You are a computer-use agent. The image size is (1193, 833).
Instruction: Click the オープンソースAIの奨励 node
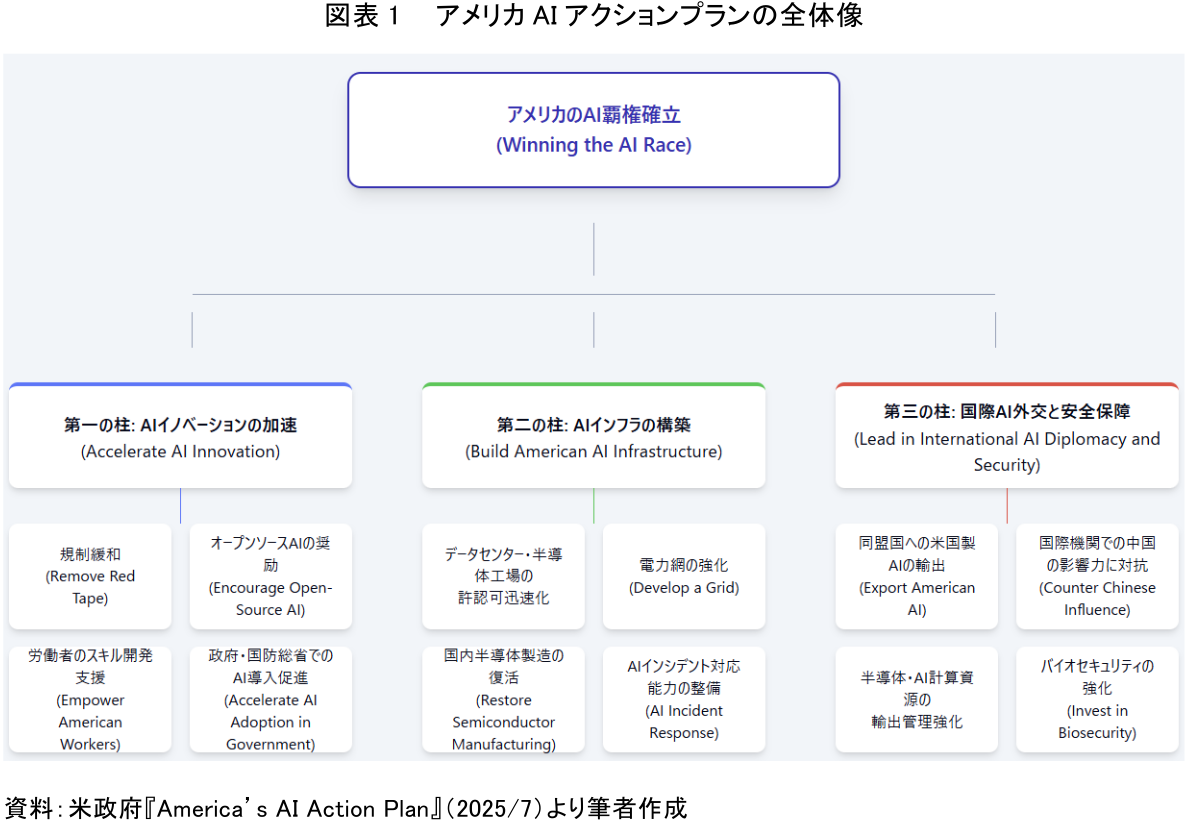tap(270, 576)
